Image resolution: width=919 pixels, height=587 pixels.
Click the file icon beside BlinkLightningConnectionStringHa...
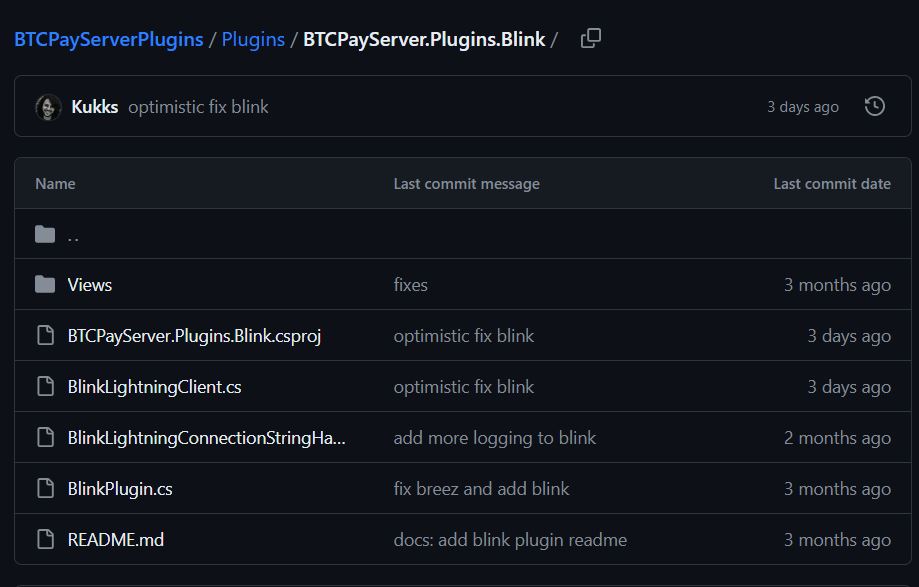[x=45, y=437]
